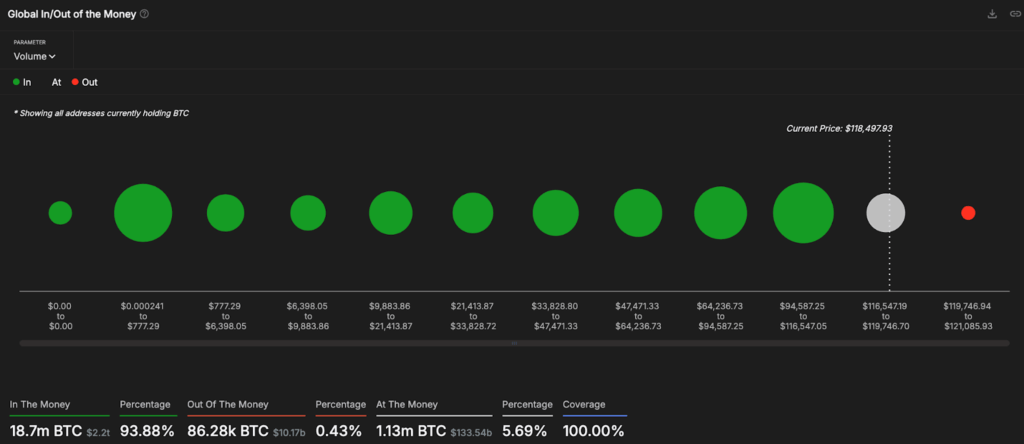Viewport: 1024px width, 444px height.
Task: Copy the chart link via link icon
Action: coord(1015,14)
